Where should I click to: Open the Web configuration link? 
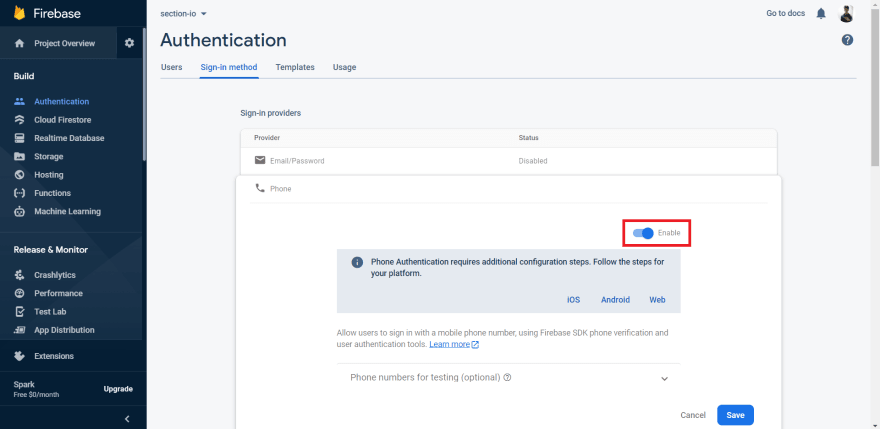[x=657, y=300]
